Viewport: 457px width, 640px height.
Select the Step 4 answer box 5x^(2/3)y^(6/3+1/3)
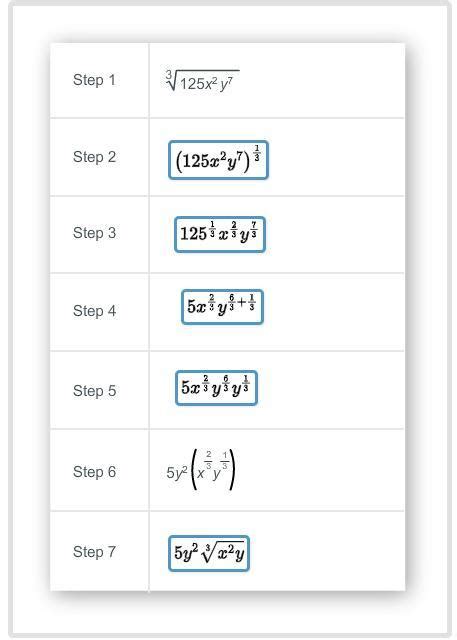(222, 307)
